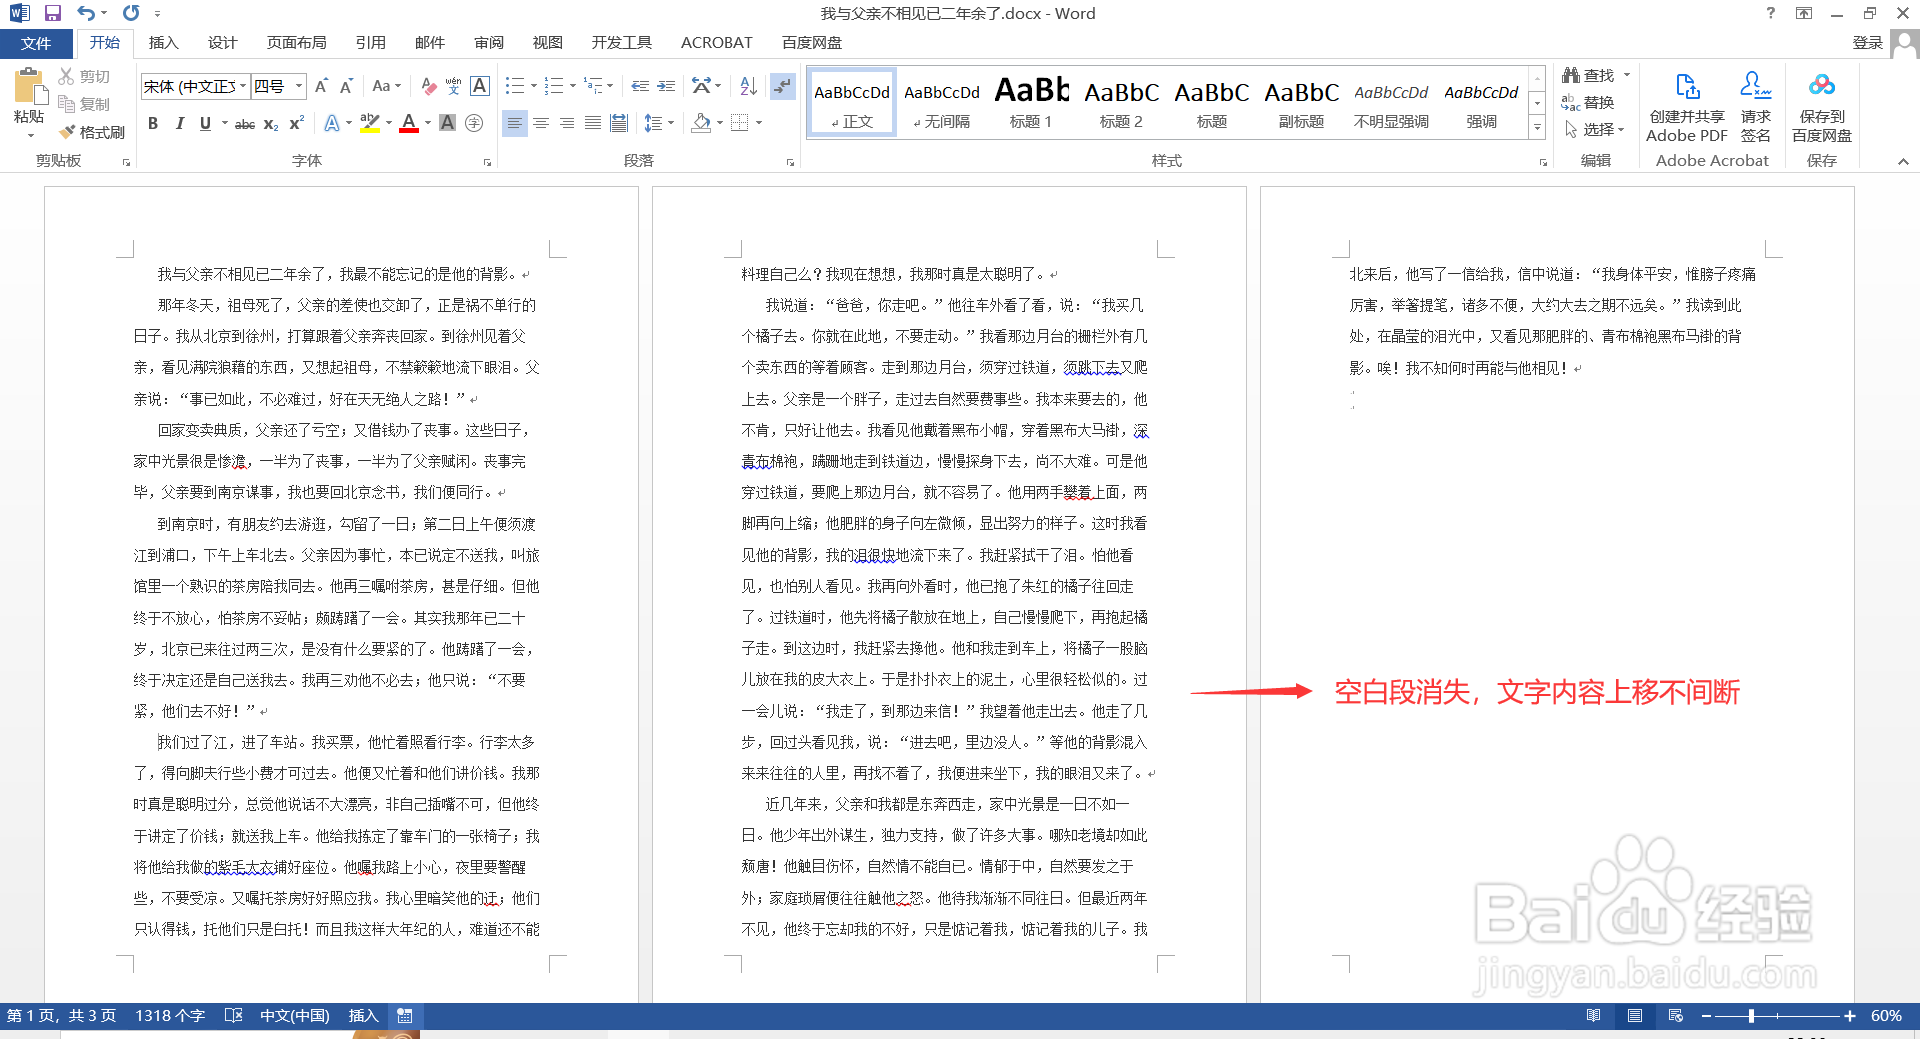Toggle bold formatting on selected text
This screenshot has height=1039, width=1920.
pos(153,122)
